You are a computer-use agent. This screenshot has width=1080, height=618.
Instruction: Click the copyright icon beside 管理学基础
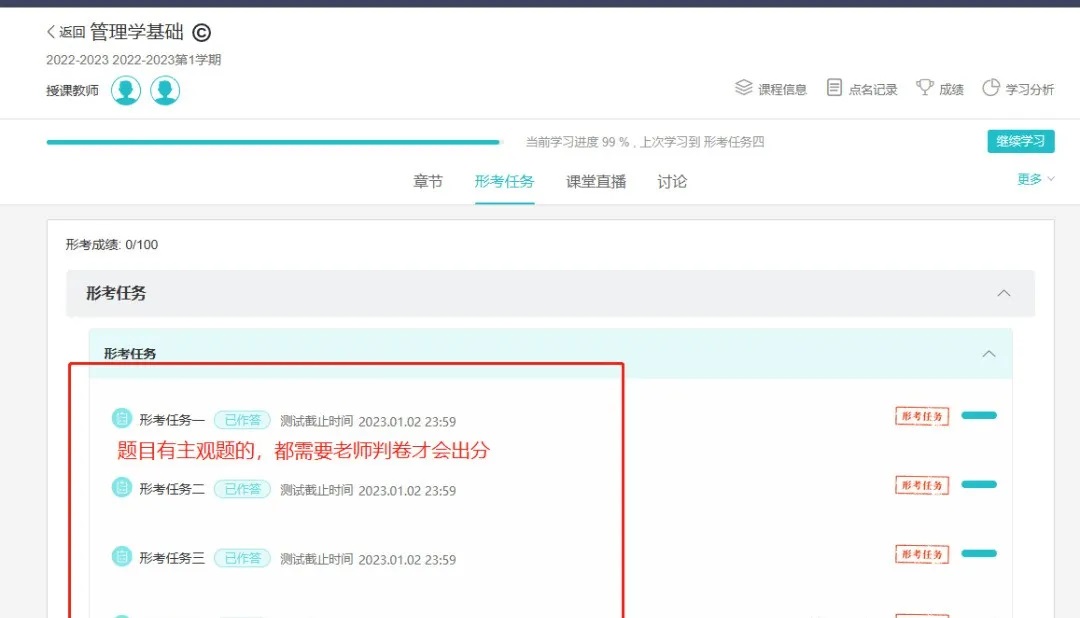[201, 33]
